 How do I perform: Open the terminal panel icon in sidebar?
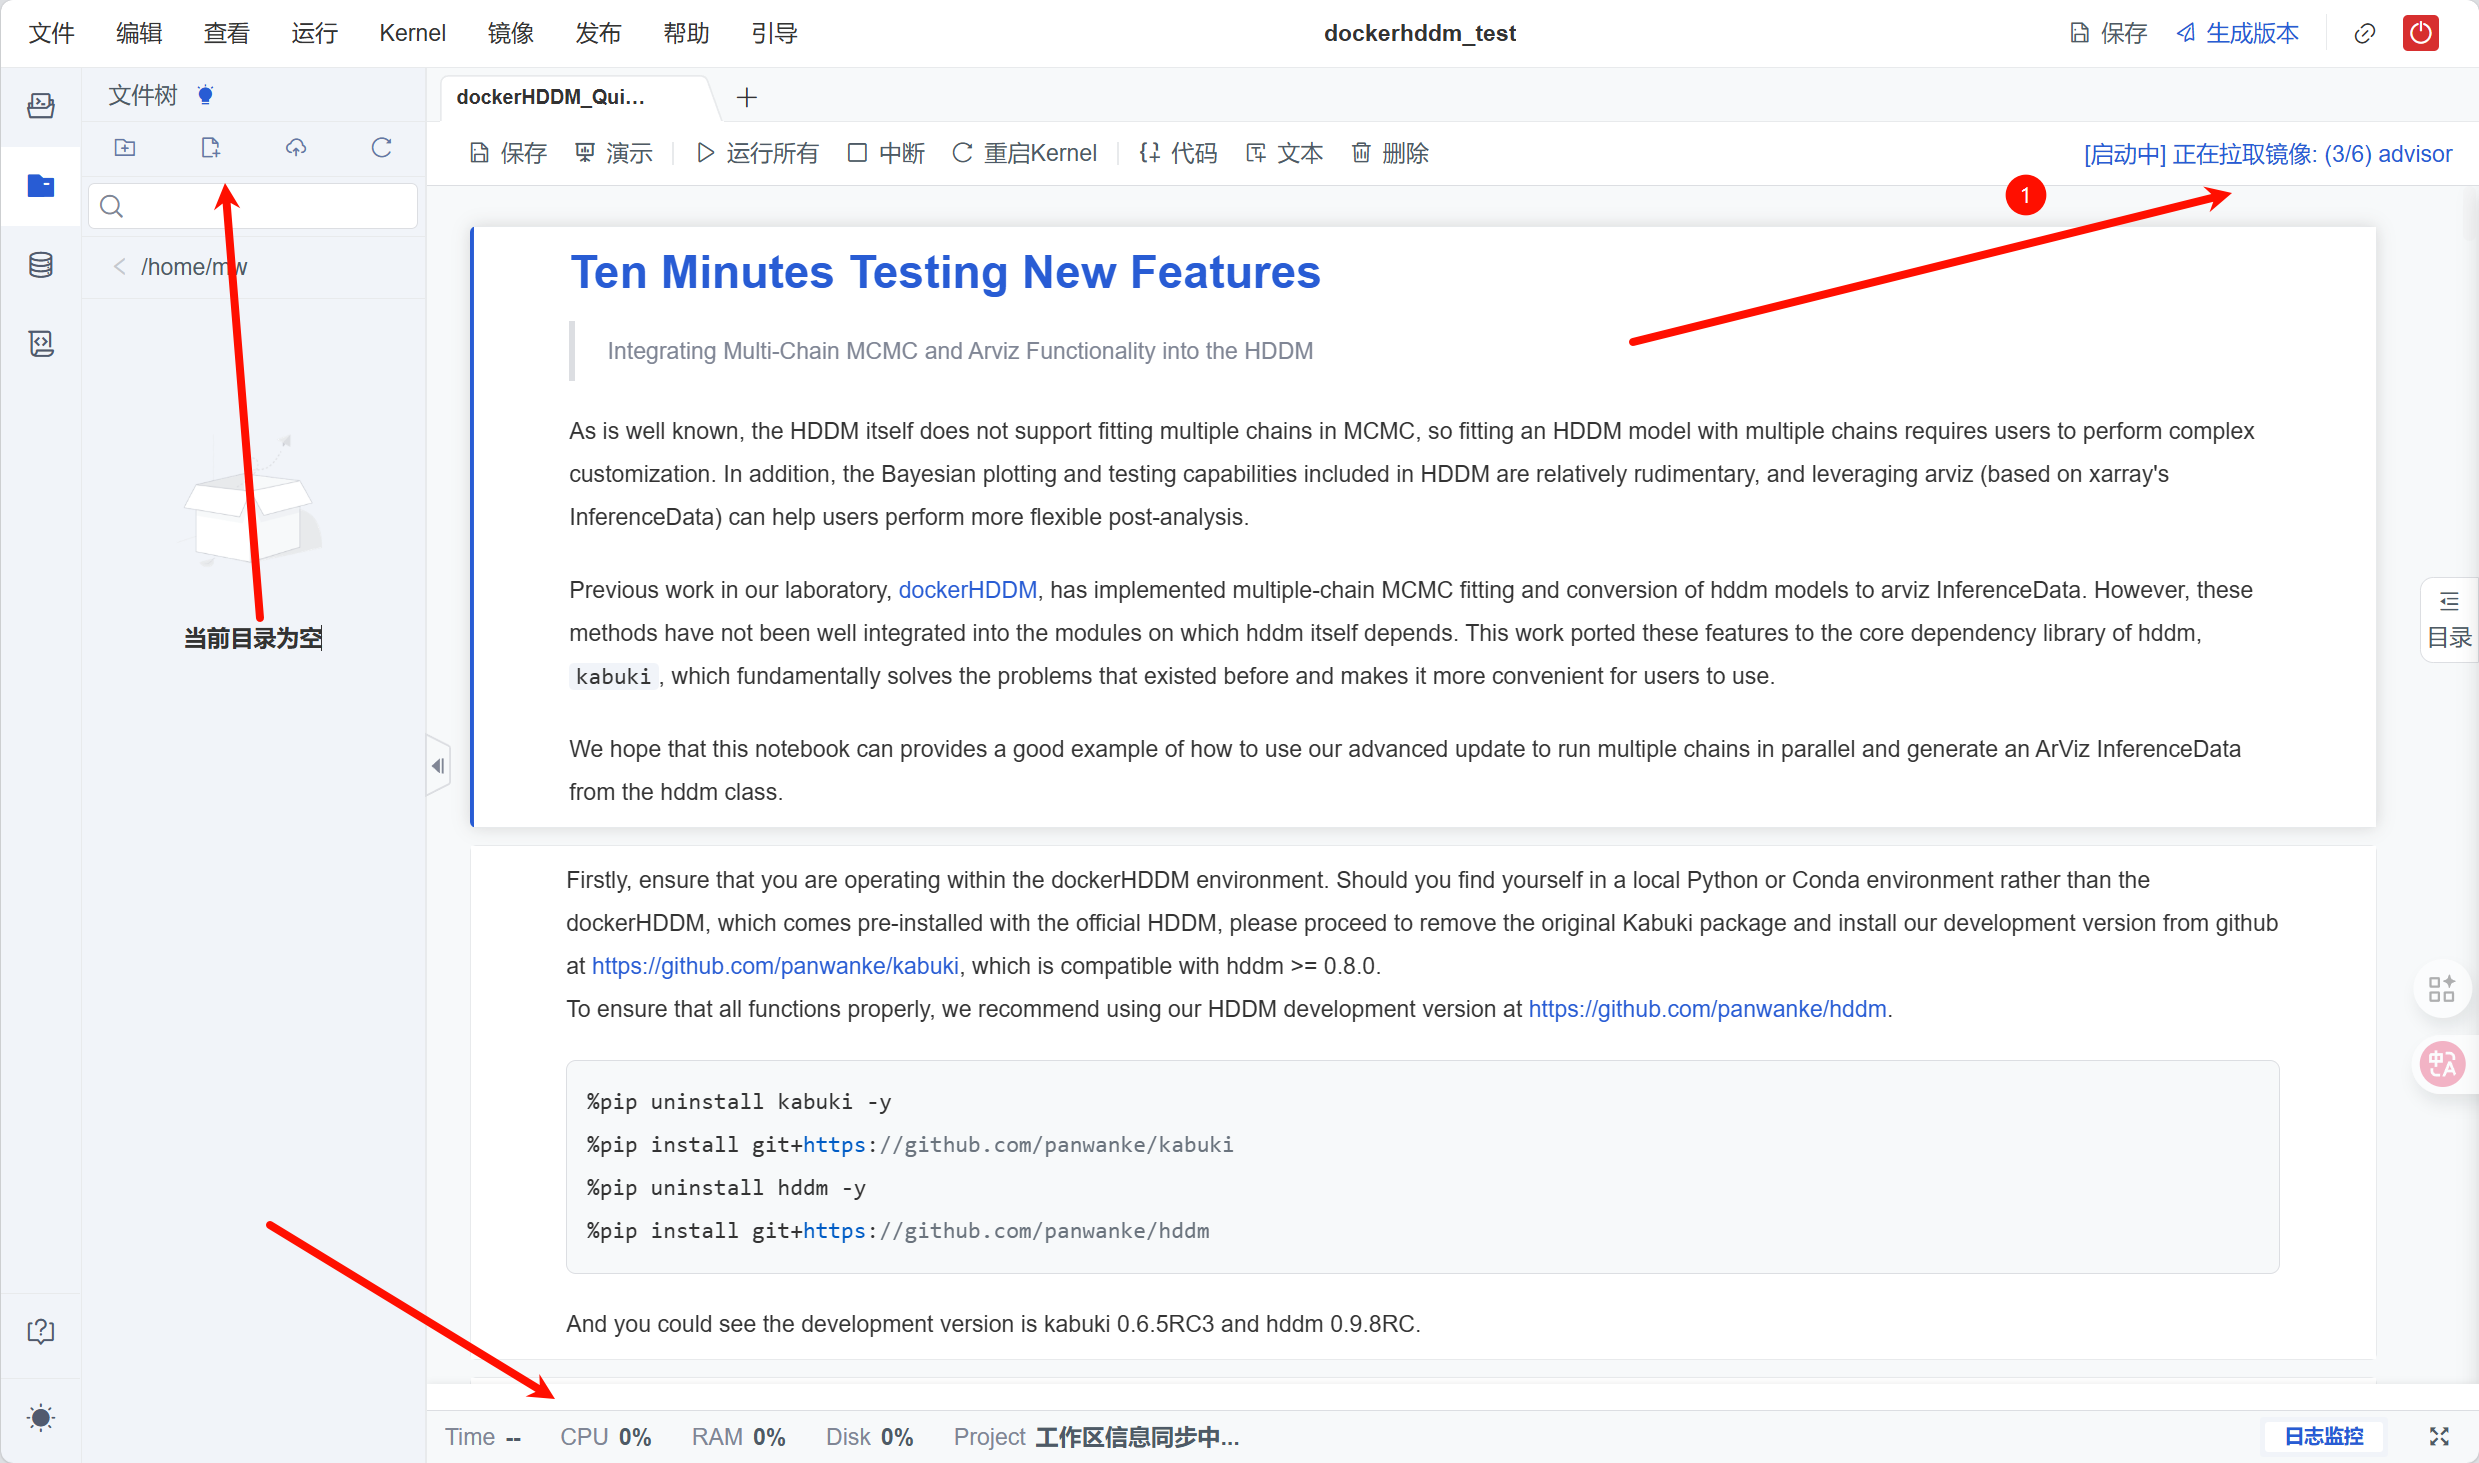pyautogui.click(x=41, y=105)
